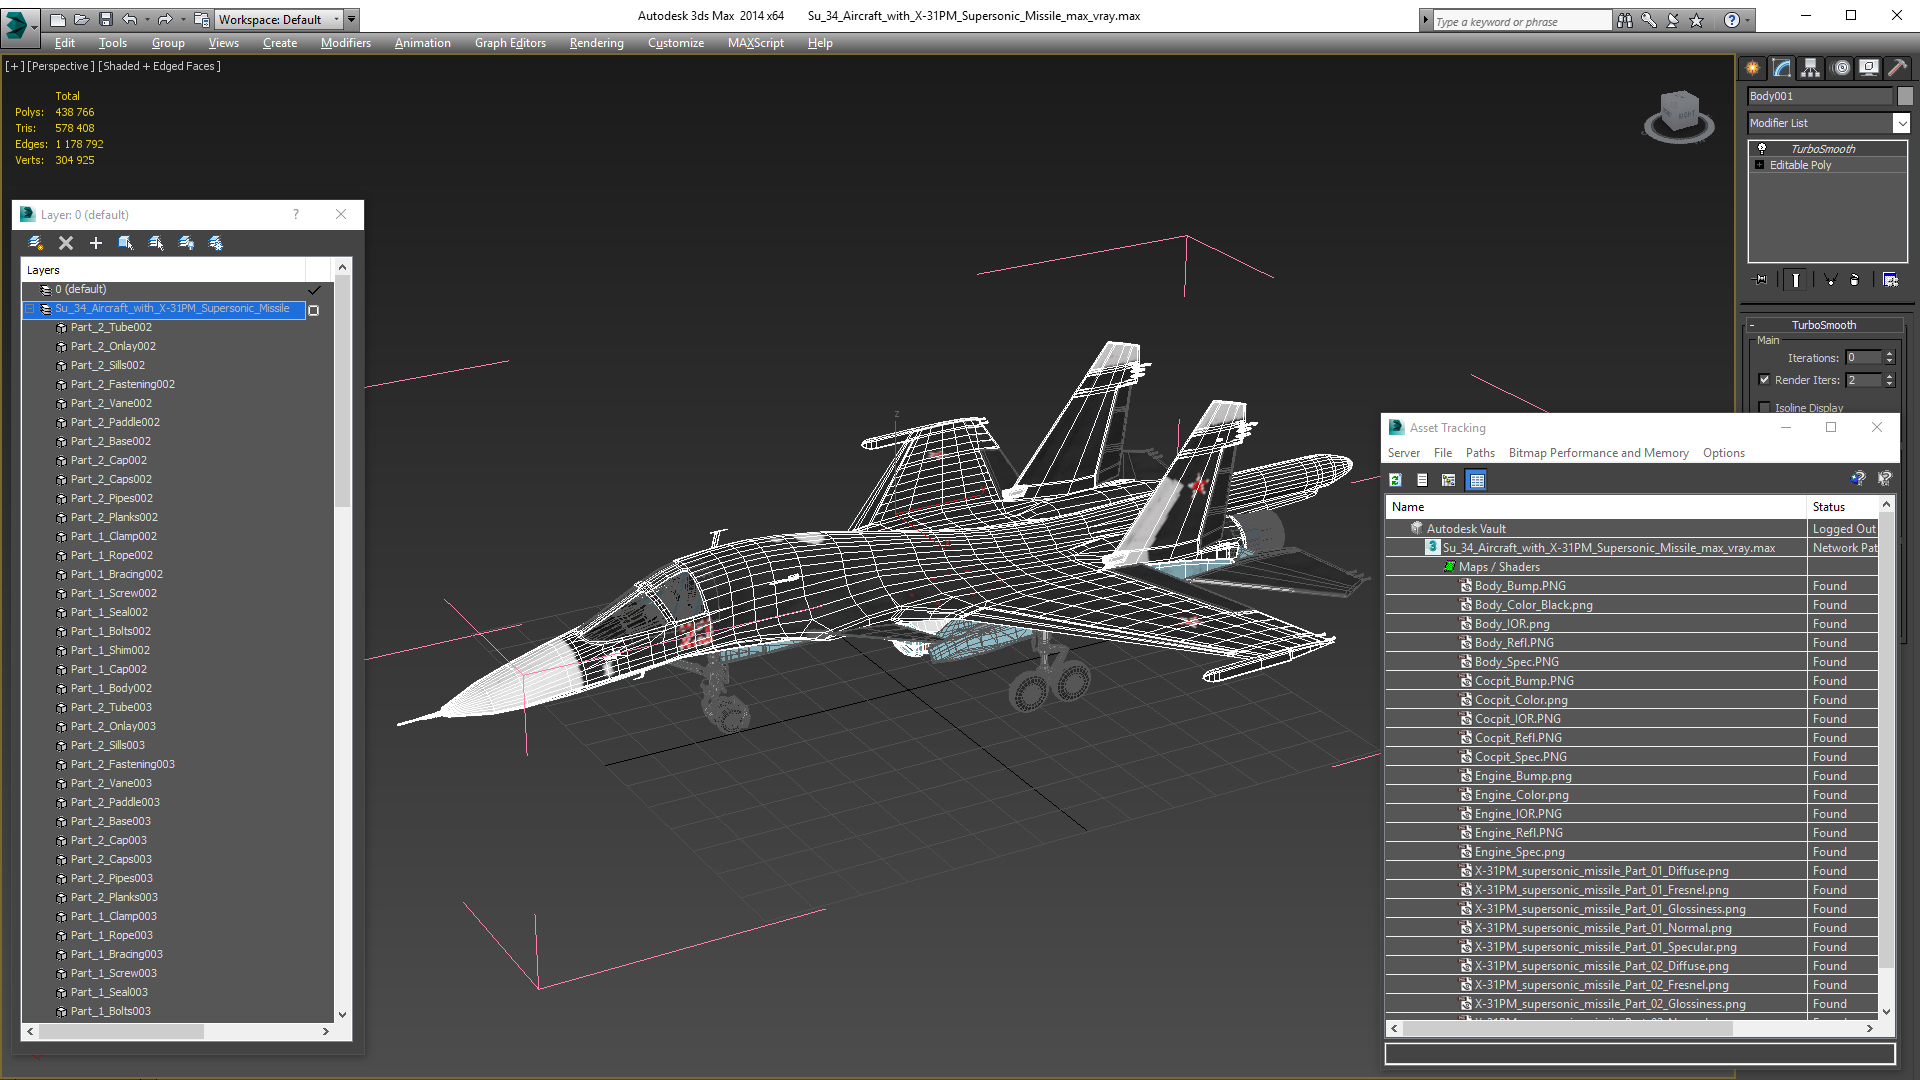Open the Create command panel tab
Screen dimensions: 1920x1080
point(1753,68)
